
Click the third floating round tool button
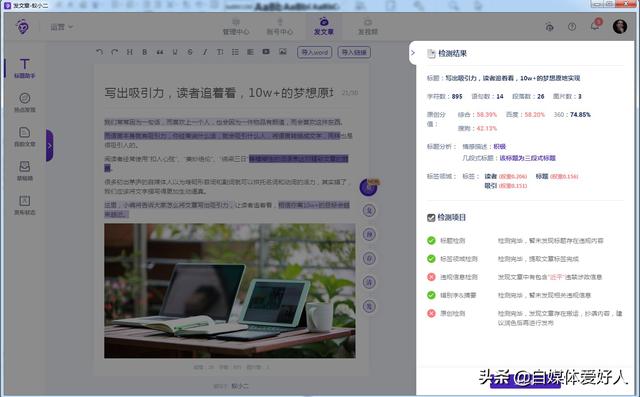point(369,234)
